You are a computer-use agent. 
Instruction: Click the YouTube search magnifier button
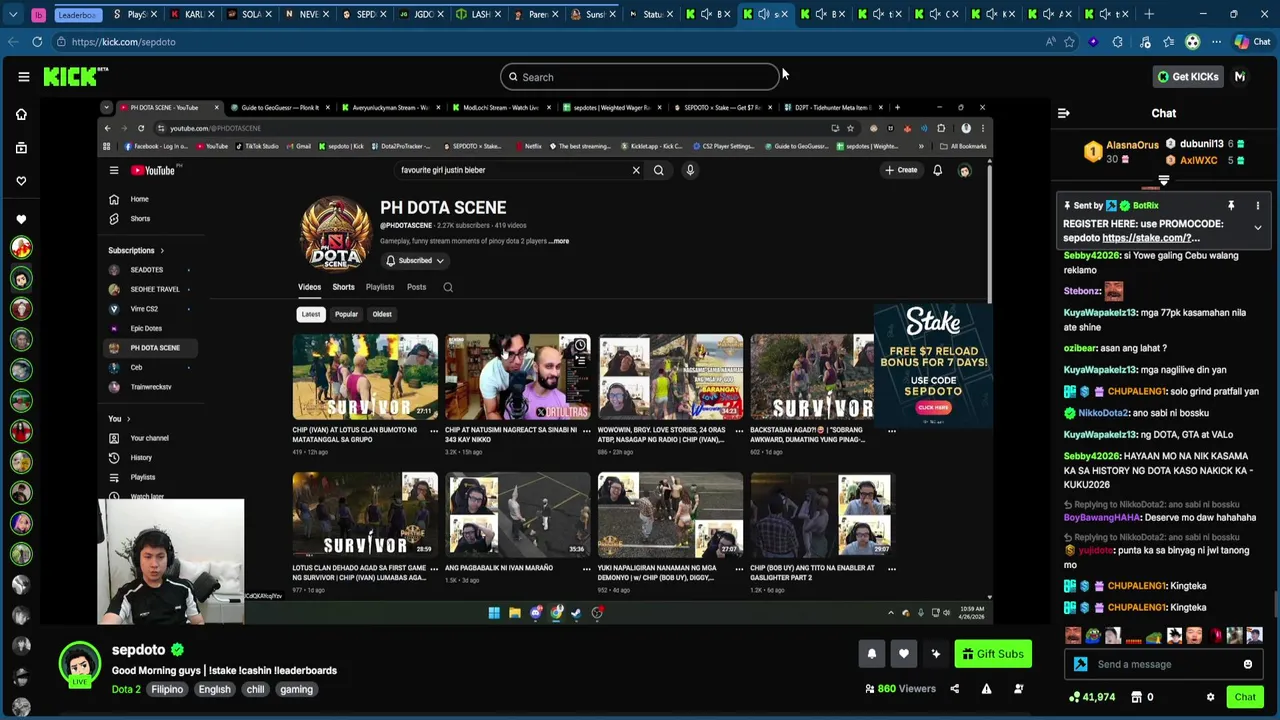click(x=658, y=170)
